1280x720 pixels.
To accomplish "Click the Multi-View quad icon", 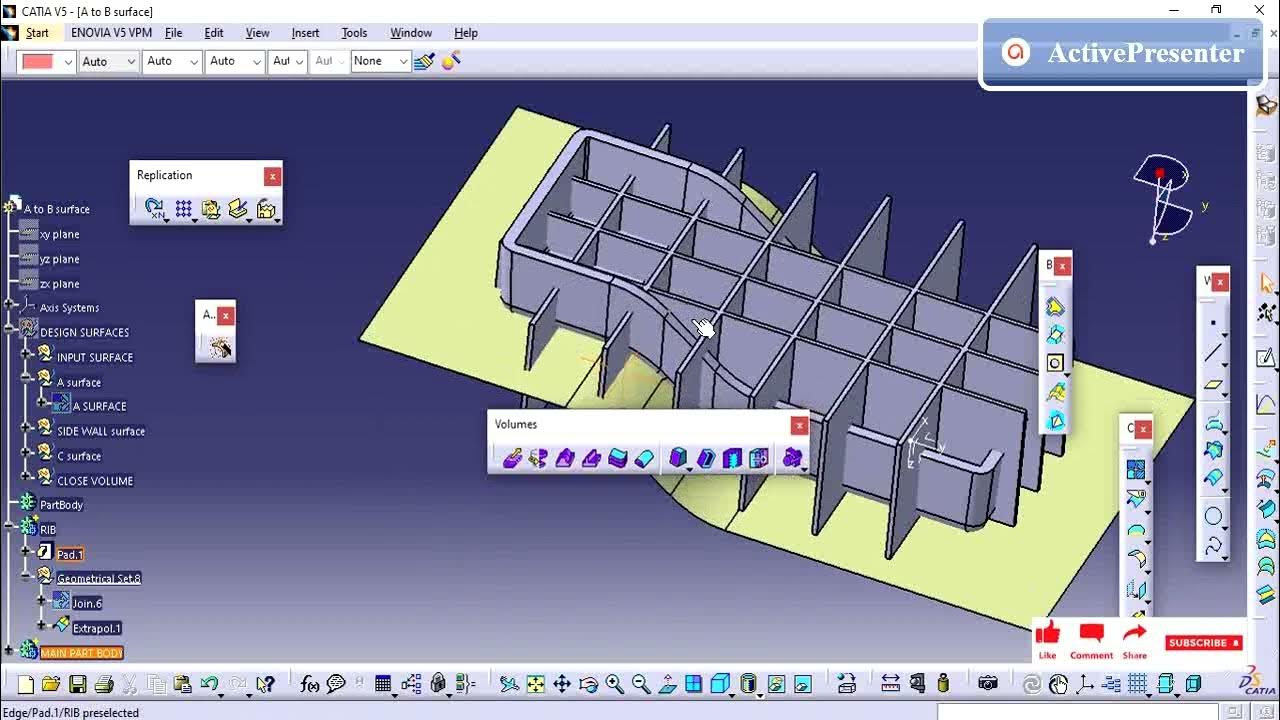I will coord(694,684).
